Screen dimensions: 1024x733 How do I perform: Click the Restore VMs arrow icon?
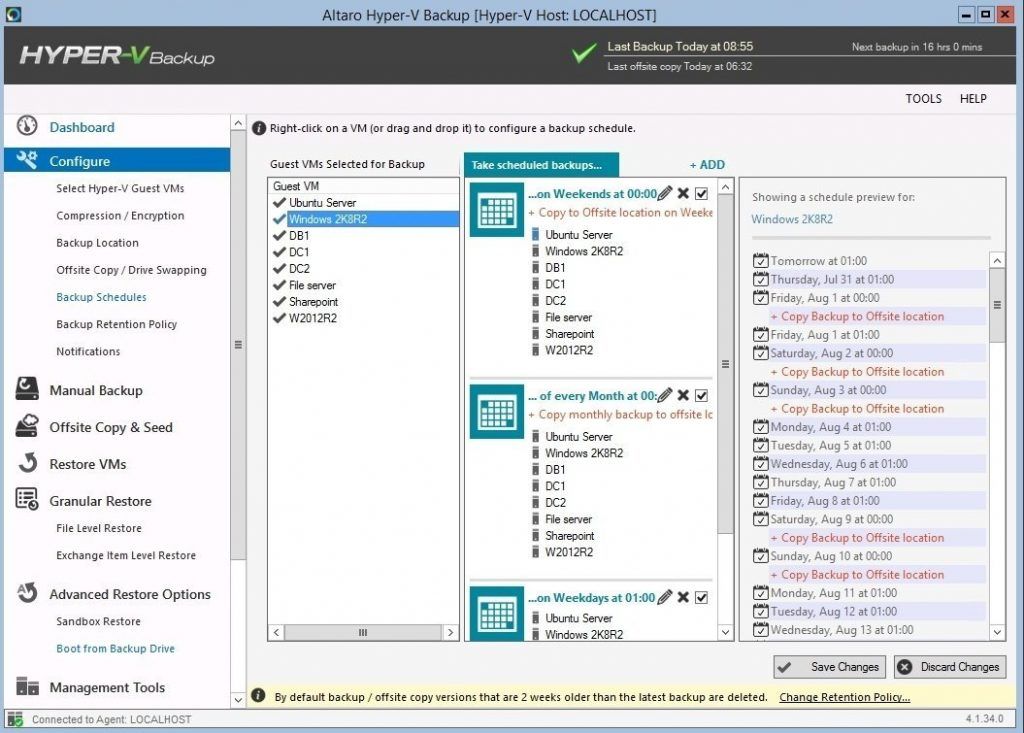(x=27, y=463)
